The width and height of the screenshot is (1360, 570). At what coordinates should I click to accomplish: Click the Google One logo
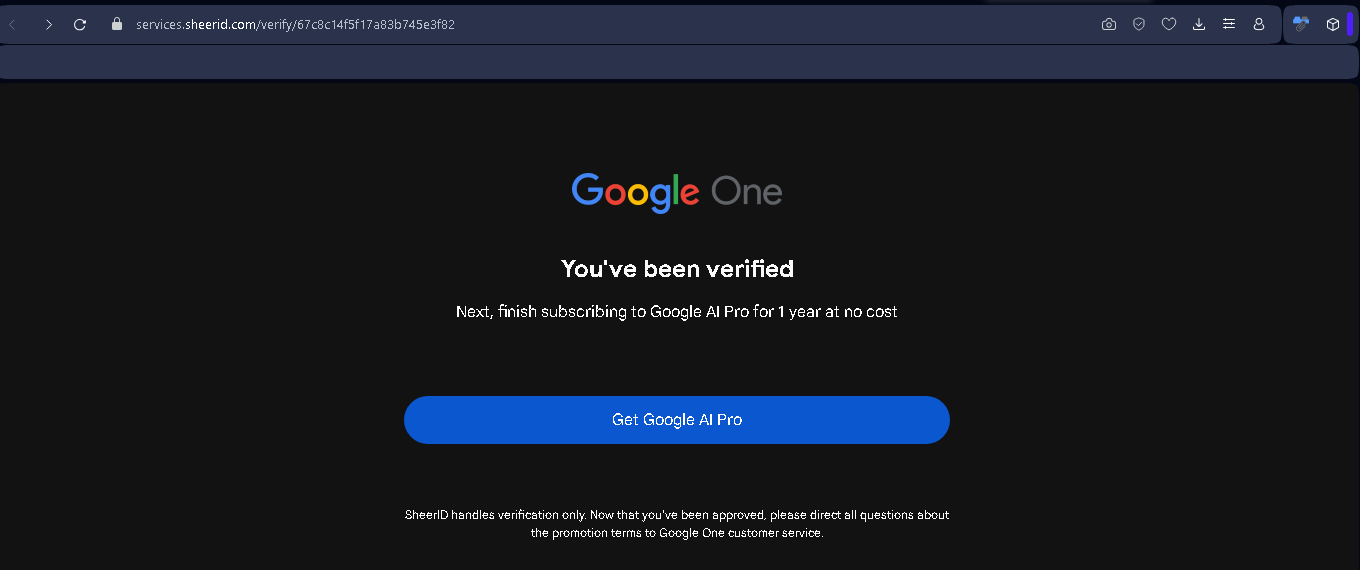[x=677, y=191]
